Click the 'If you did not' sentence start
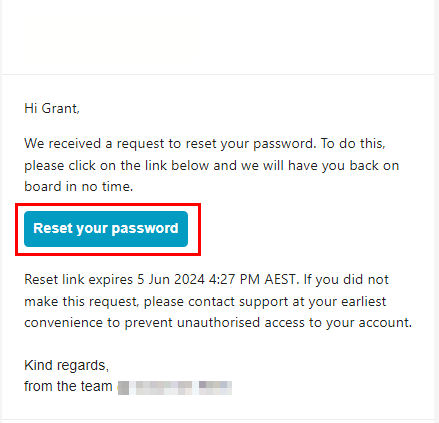The image size is (439, 423). 346,279
